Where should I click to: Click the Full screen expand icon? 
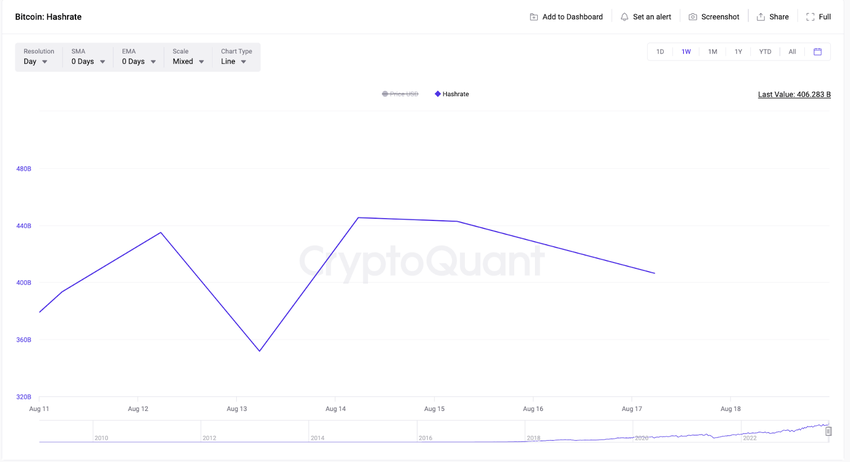click(x=810, y=17)
